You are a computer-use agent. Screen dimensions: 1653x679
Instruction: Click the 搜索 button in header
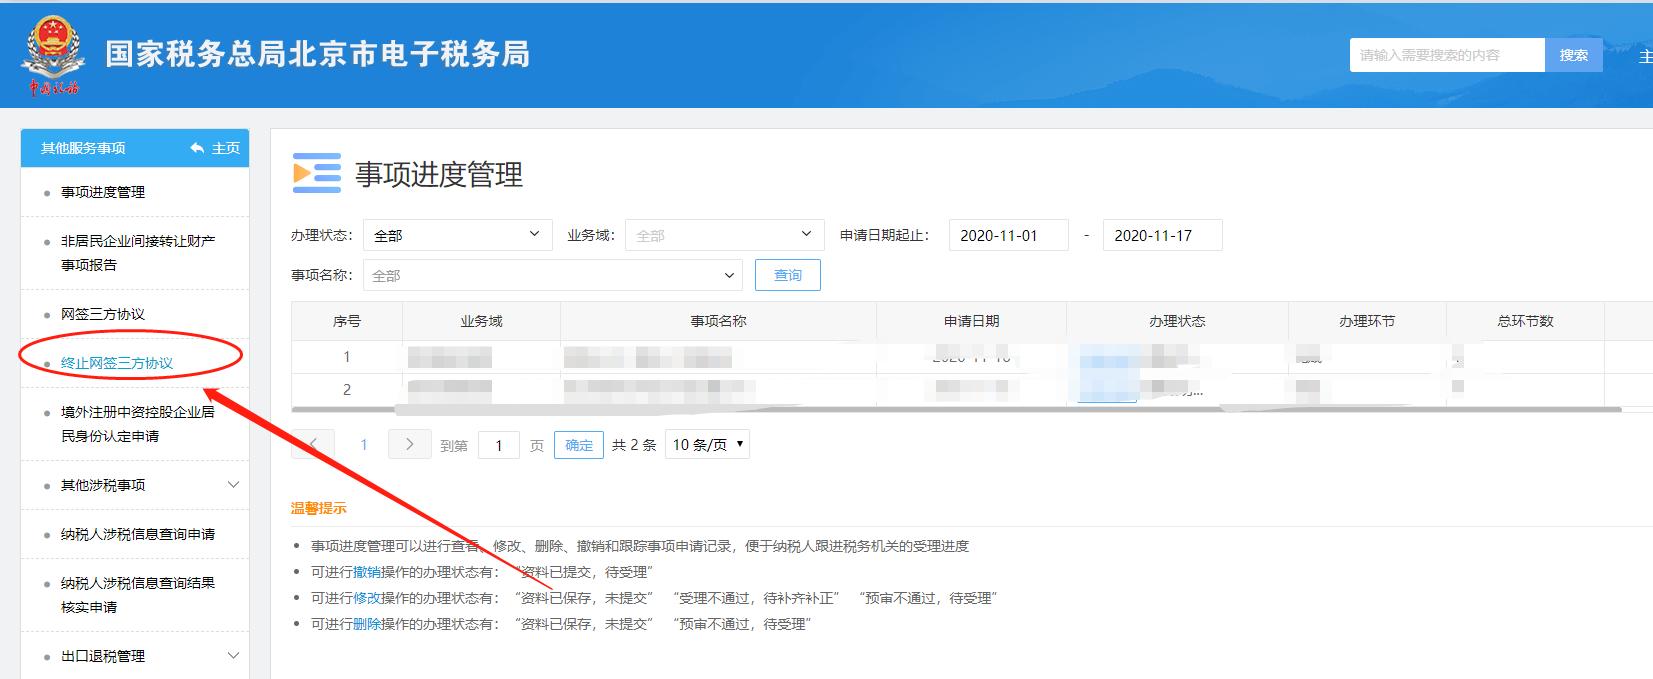tap(1573, 55)
